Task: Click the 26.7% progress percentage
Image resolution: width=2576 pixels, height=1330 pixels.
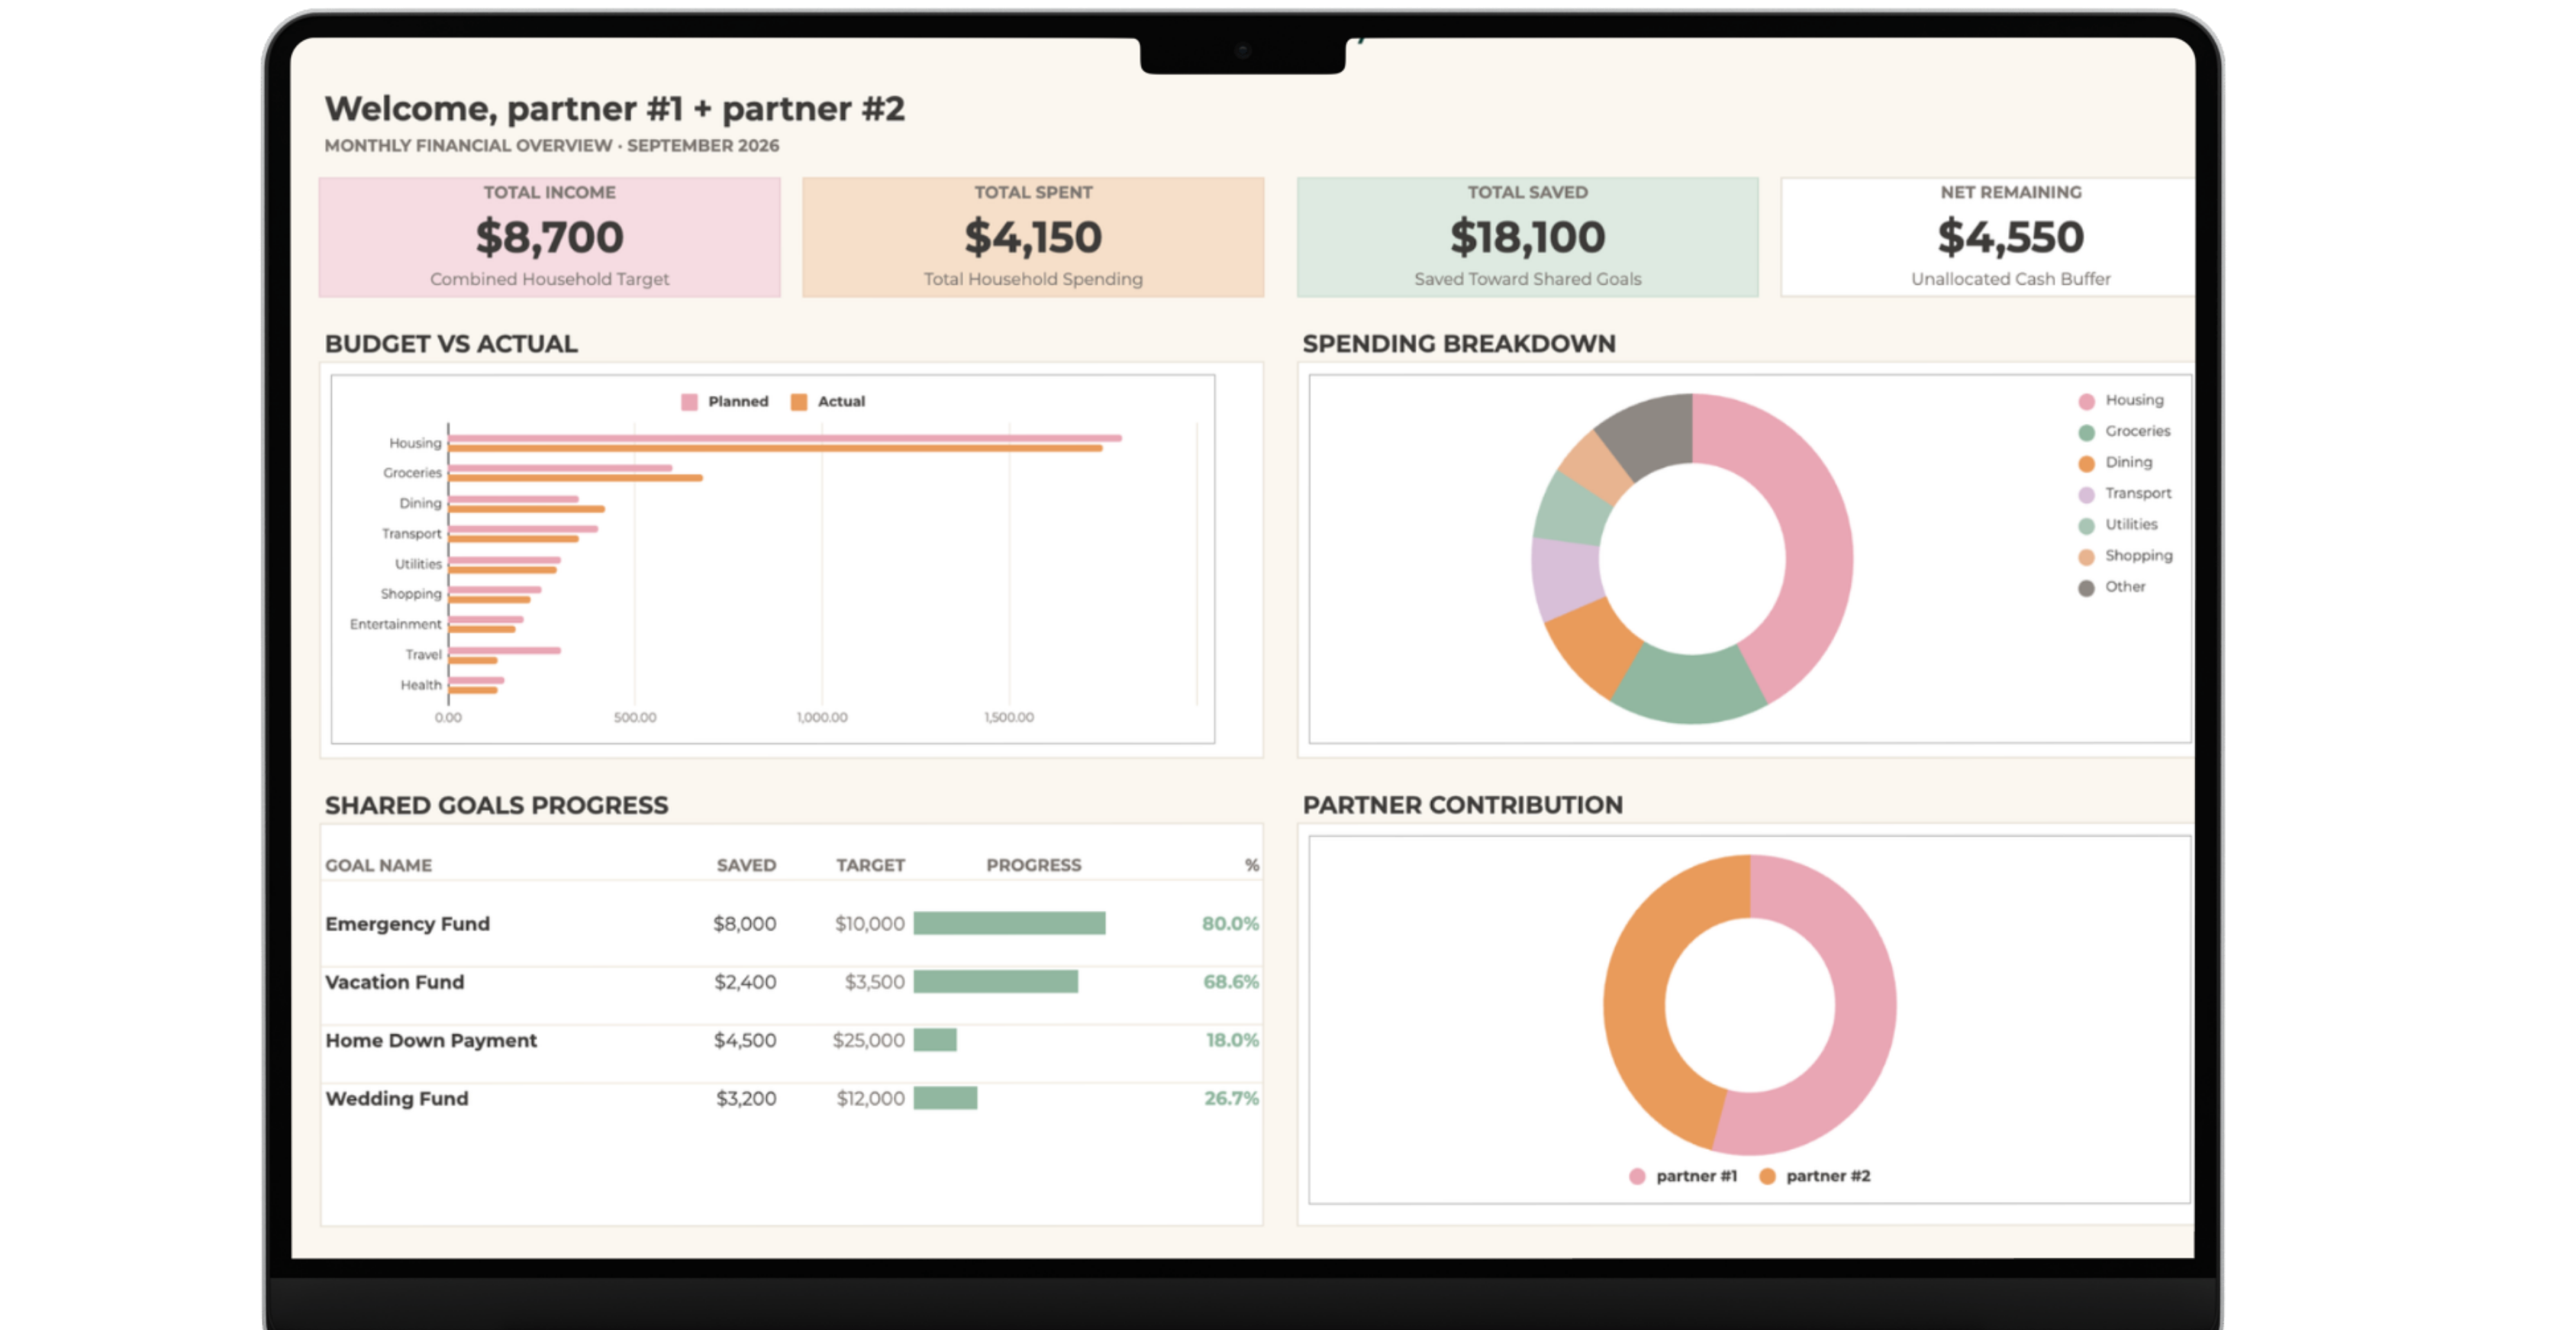Action: click(1231, 1098)
